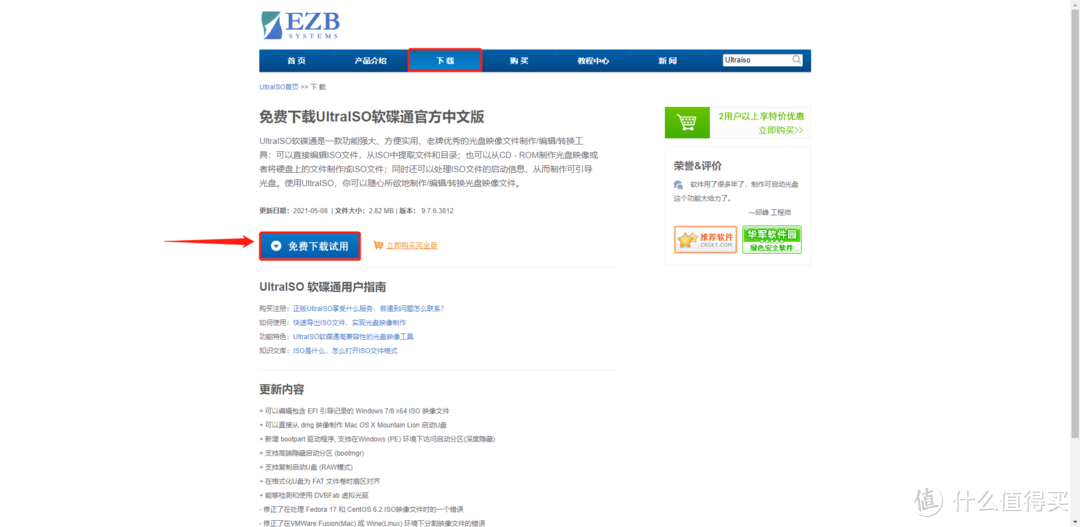Open the 教程中心 nav item
The image size is (1080, 527).
pos(593,61)
